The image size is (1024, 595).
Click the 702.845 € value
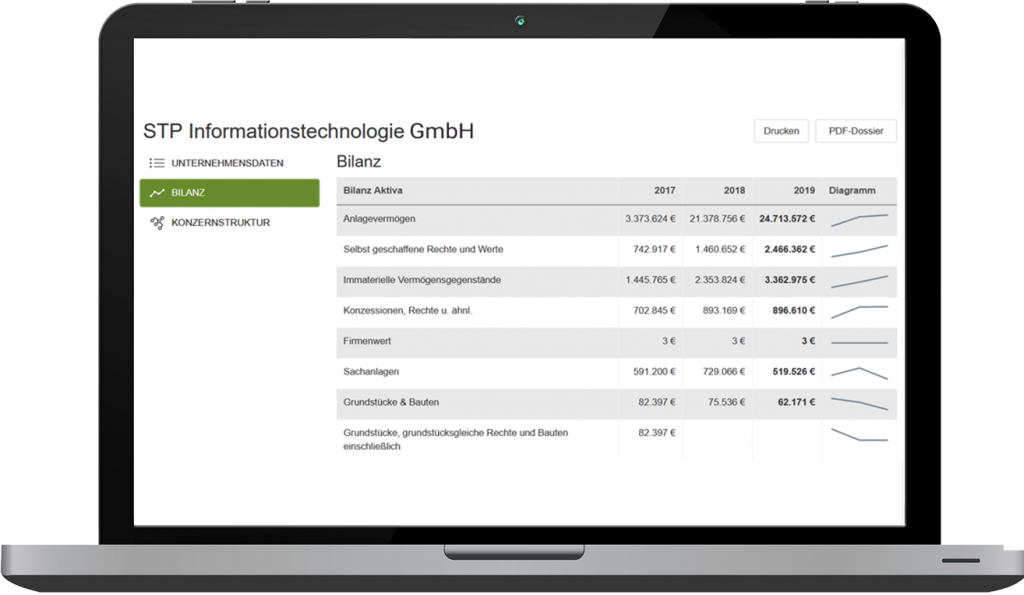click(x=654, y=310)
